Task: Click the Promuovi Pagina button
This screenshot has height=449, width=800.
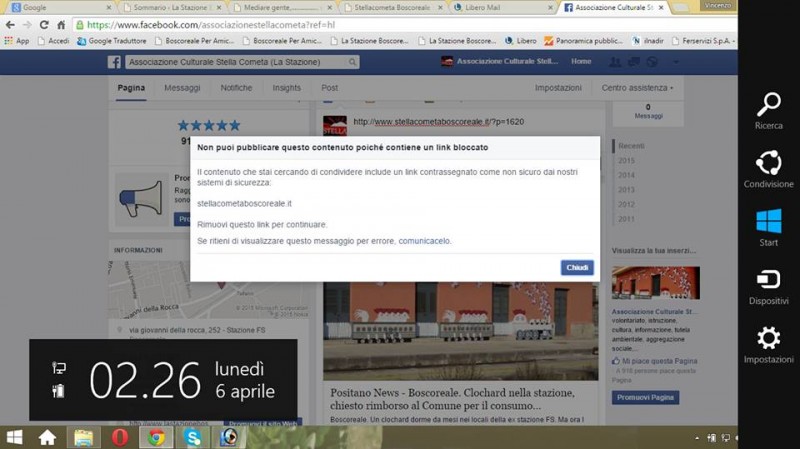Action: click(x=645, y=397)
